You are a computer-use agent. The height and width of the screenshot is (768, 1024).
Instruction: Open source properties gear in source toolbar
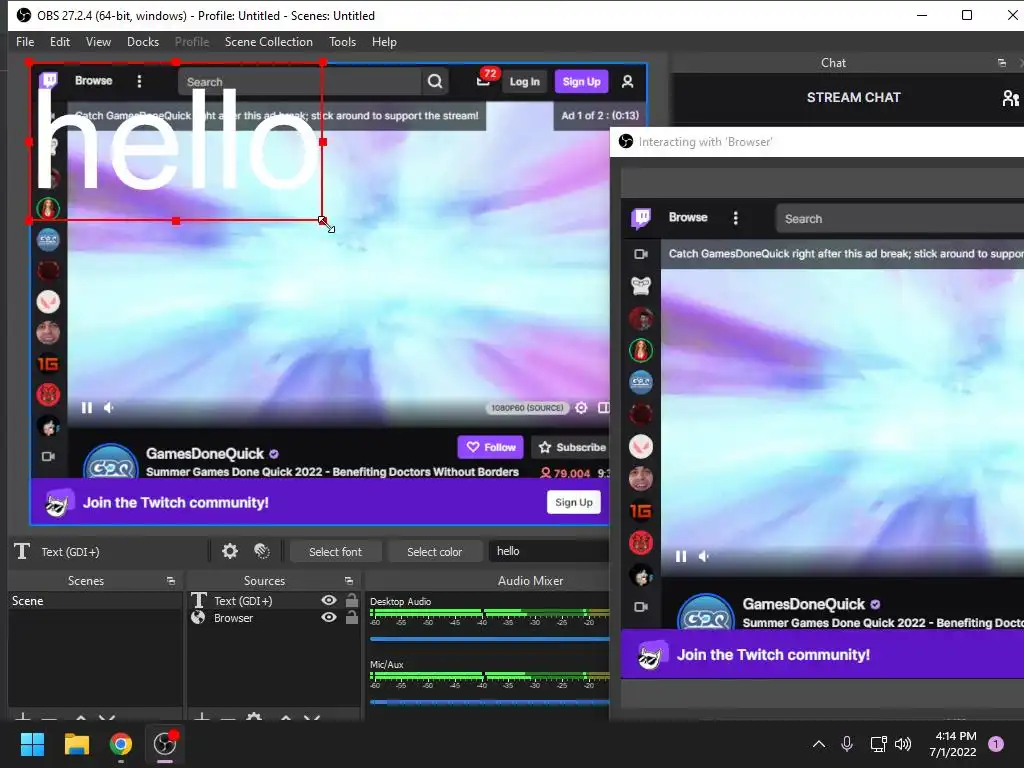230,551
